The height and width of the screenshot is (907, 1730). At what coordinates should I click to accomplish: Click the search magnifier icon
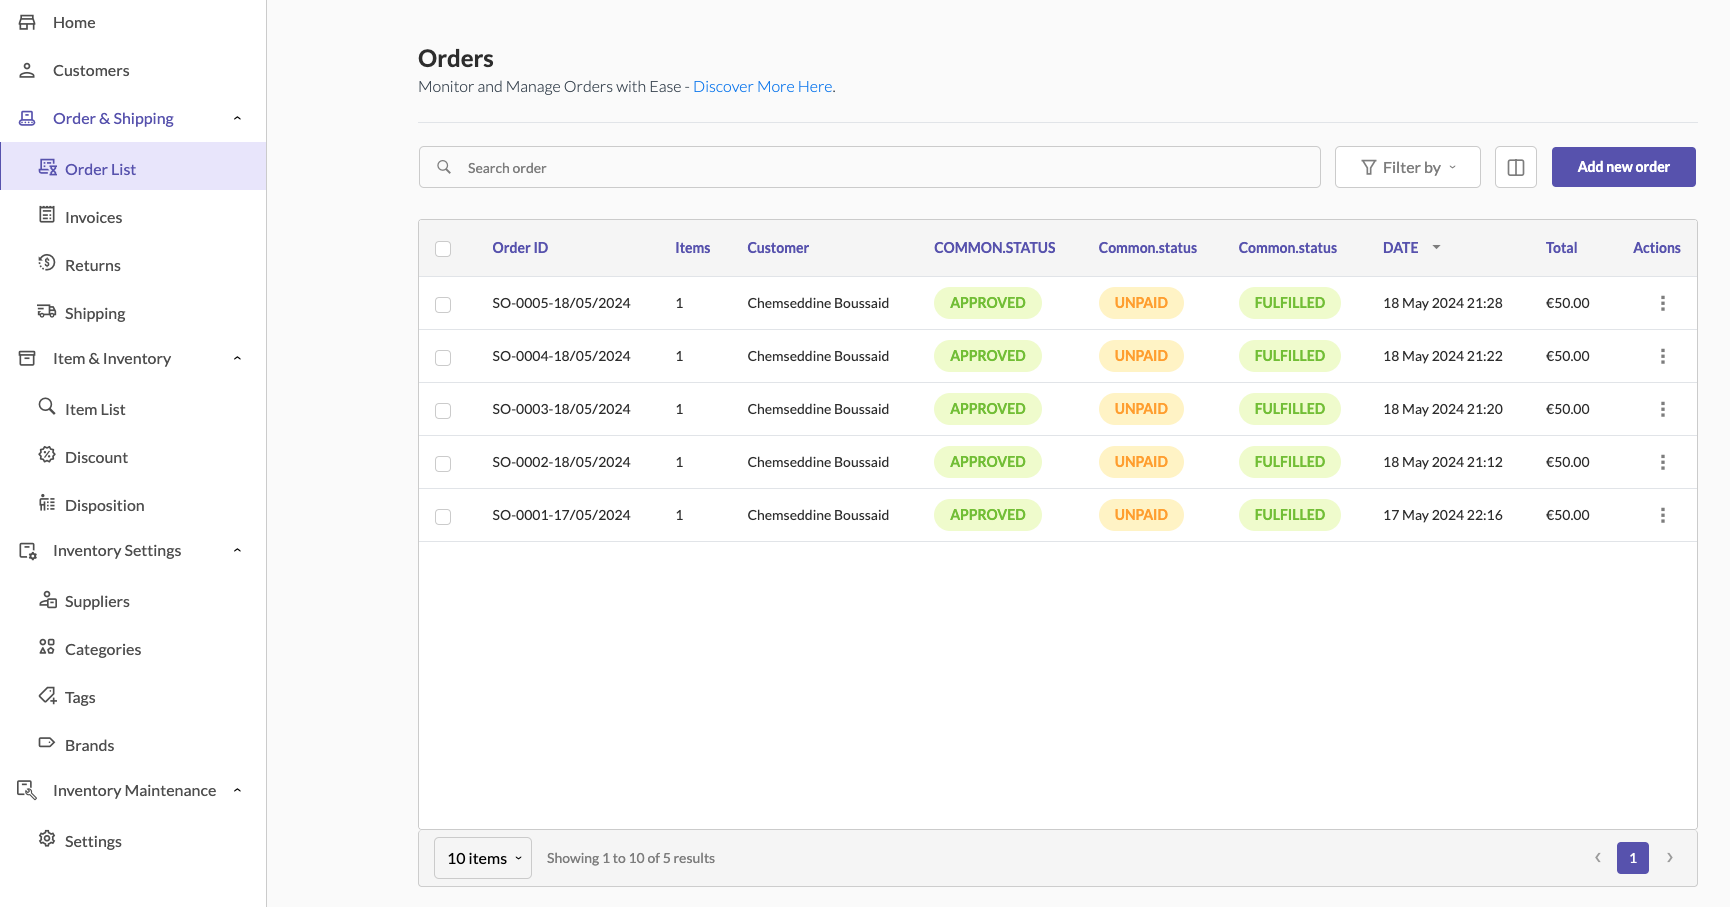(444, 167)
